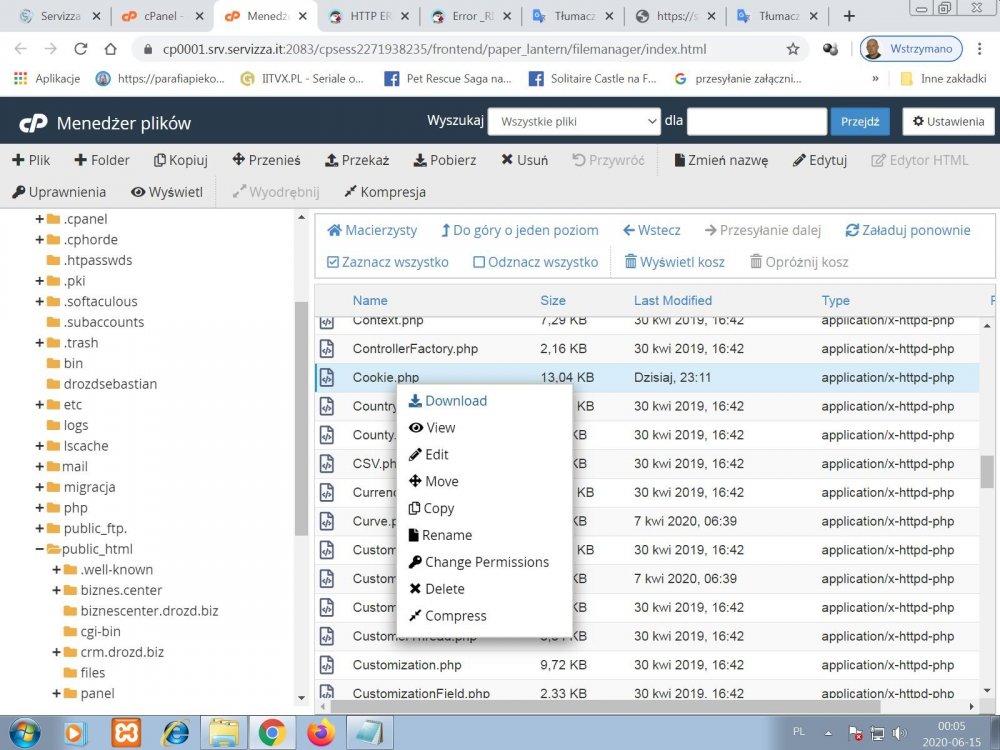The height and width of the screenshot is (750, 1000).
Task: Choose Change Permissions from the context menu
Action: (479, 562)
